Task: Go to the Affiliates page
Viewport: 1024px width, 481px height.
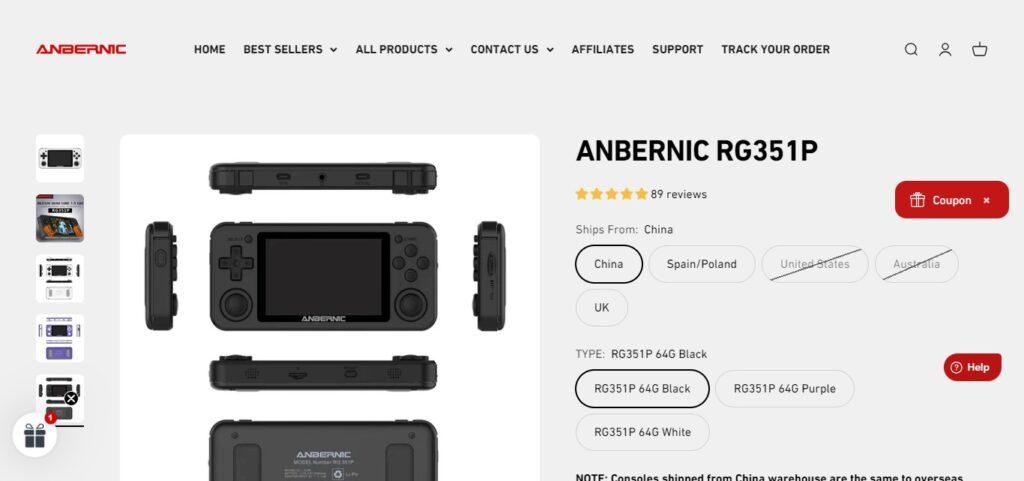Action: 603,50
